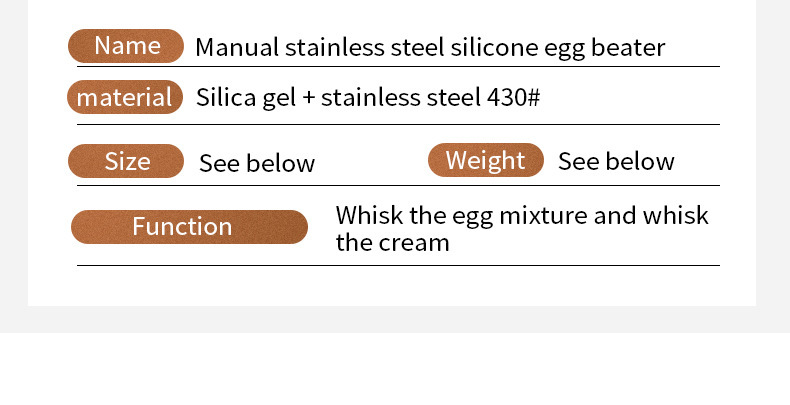Screen dimensions: 790x405
Task: Click "See below" beside the Weight label
Action: click(x=616, y=162)
